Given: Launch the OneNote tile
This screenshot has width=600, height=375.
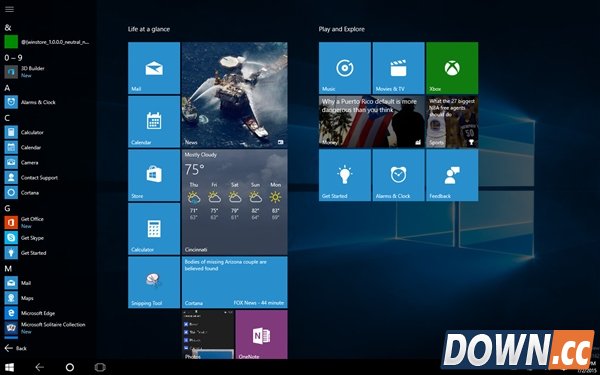Looking at the screenshot, I should (x=261, y=334).
